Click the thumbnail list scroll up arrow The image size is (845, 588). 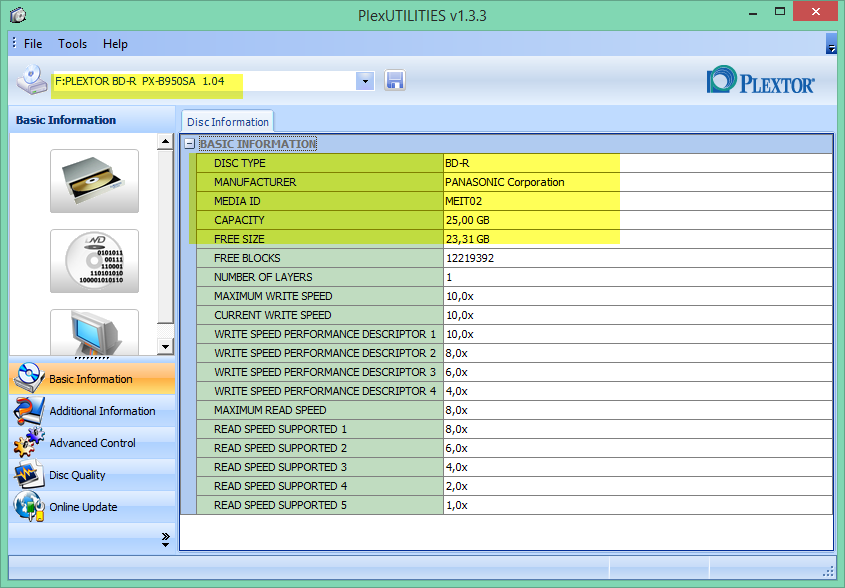pyautogui.click(x=165, y=142)
